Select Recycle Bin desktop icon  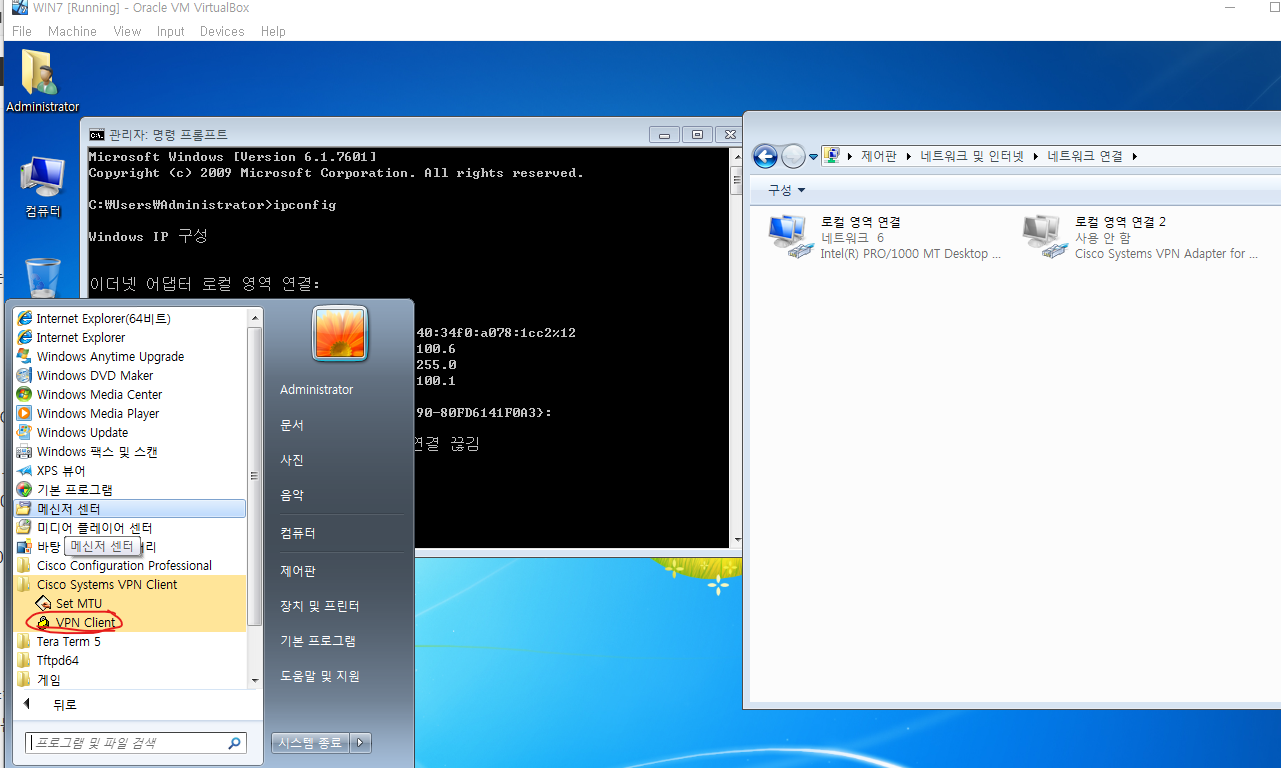tap(42, 277)
